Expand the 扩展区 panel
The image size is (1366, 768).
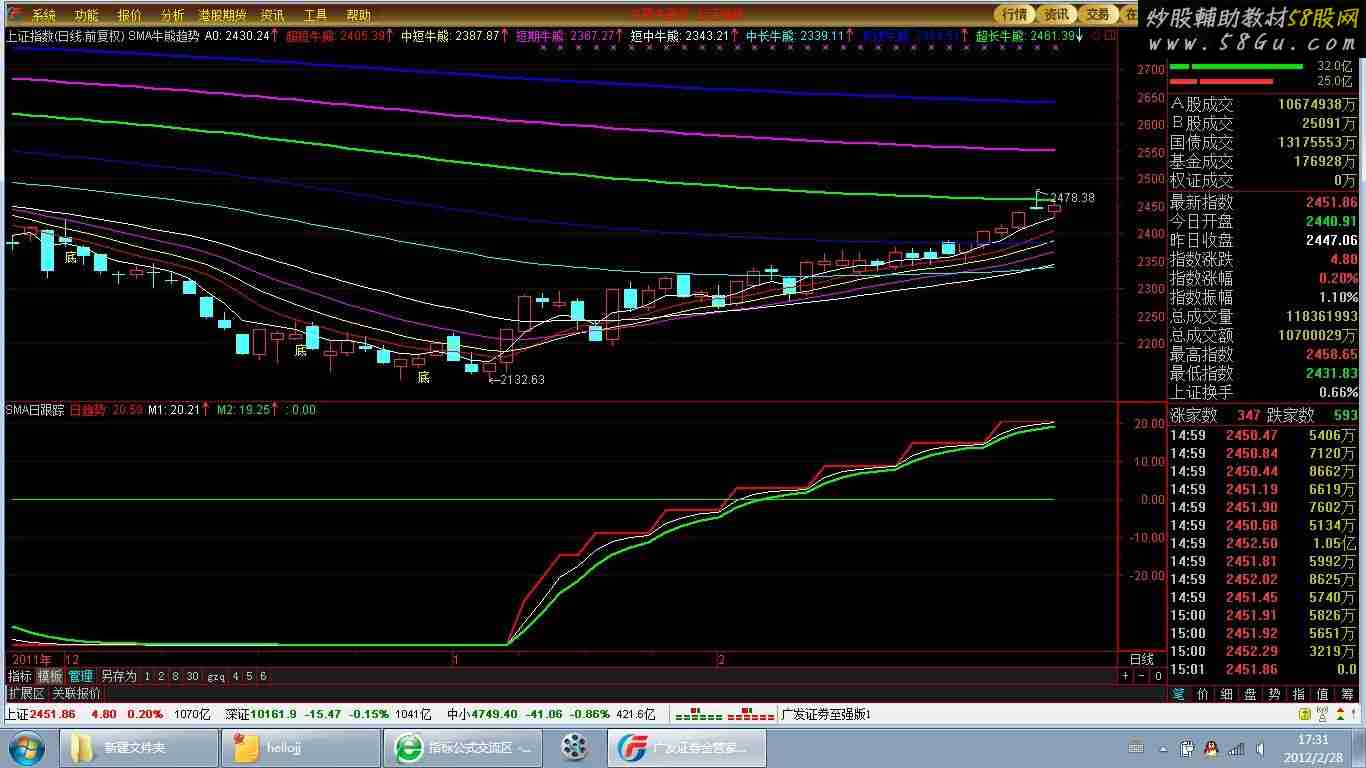(x=26, y=693)
